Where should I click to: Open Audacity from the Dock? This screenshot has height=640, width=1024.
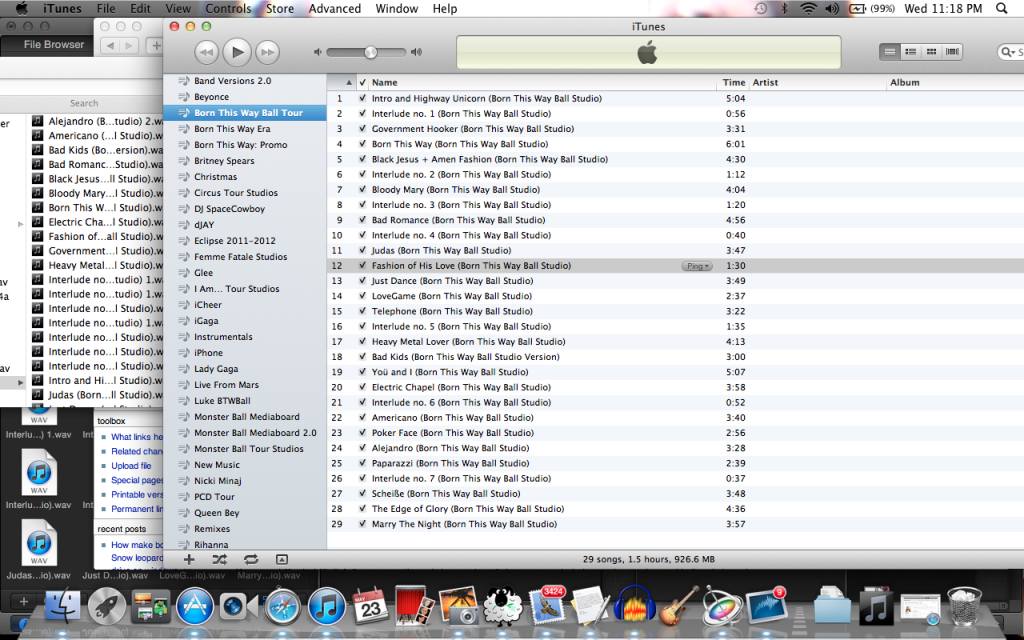(x=634, y=605)
